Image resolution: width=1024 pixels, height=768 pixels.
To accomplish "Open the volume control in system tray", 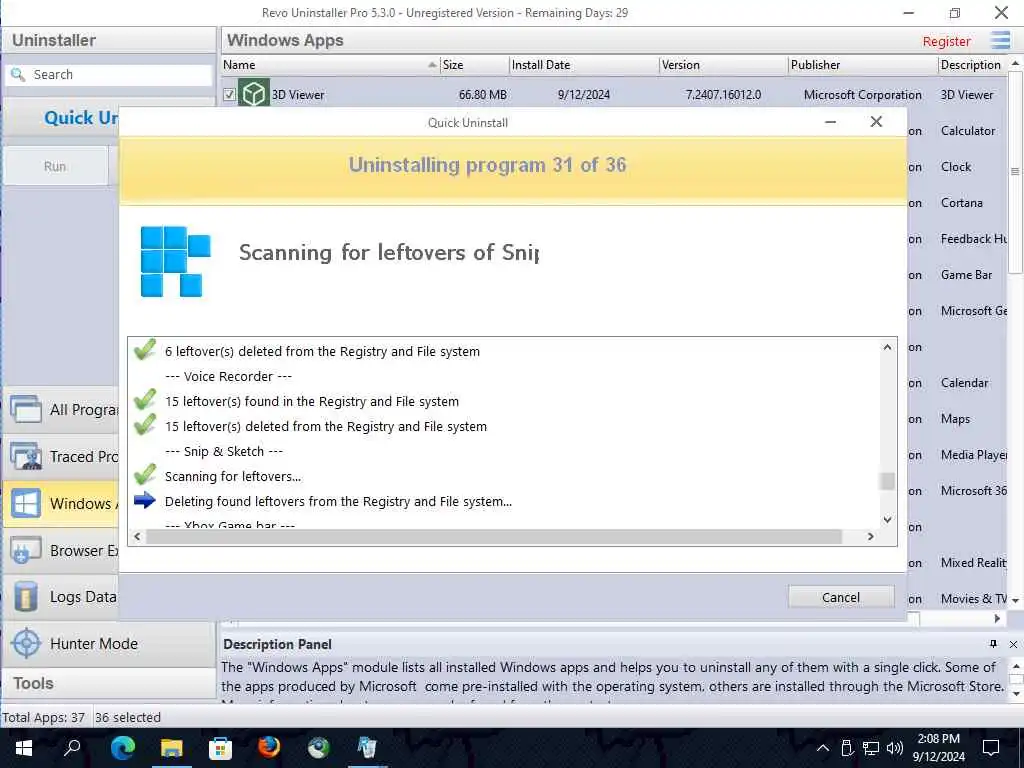I will (x=895, y=748).
